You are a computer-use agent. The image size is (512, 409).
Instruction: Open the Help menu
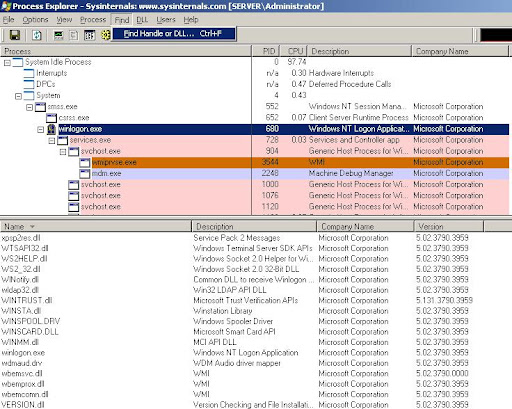[x=191, y=20]
